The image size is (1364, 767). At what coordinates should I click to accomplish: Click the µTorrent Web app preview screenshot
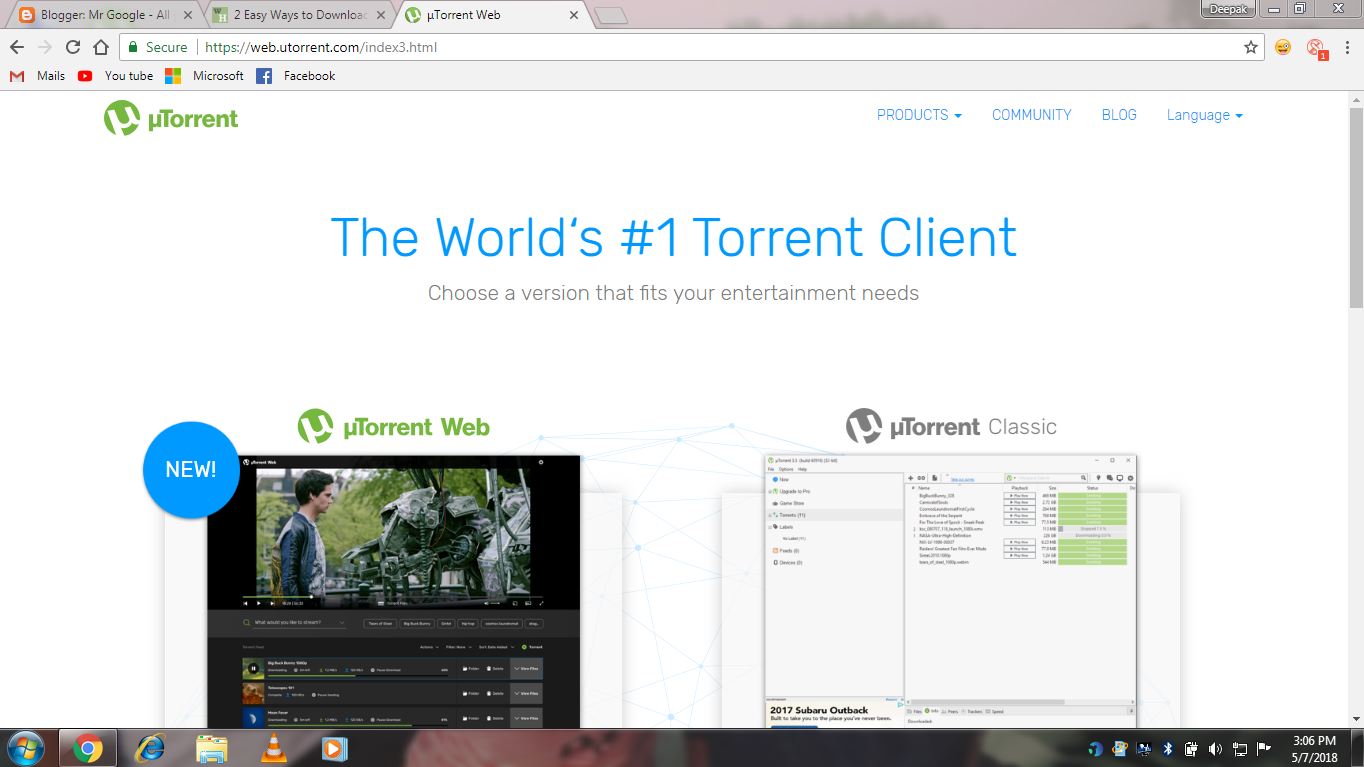tap(393, 592)
